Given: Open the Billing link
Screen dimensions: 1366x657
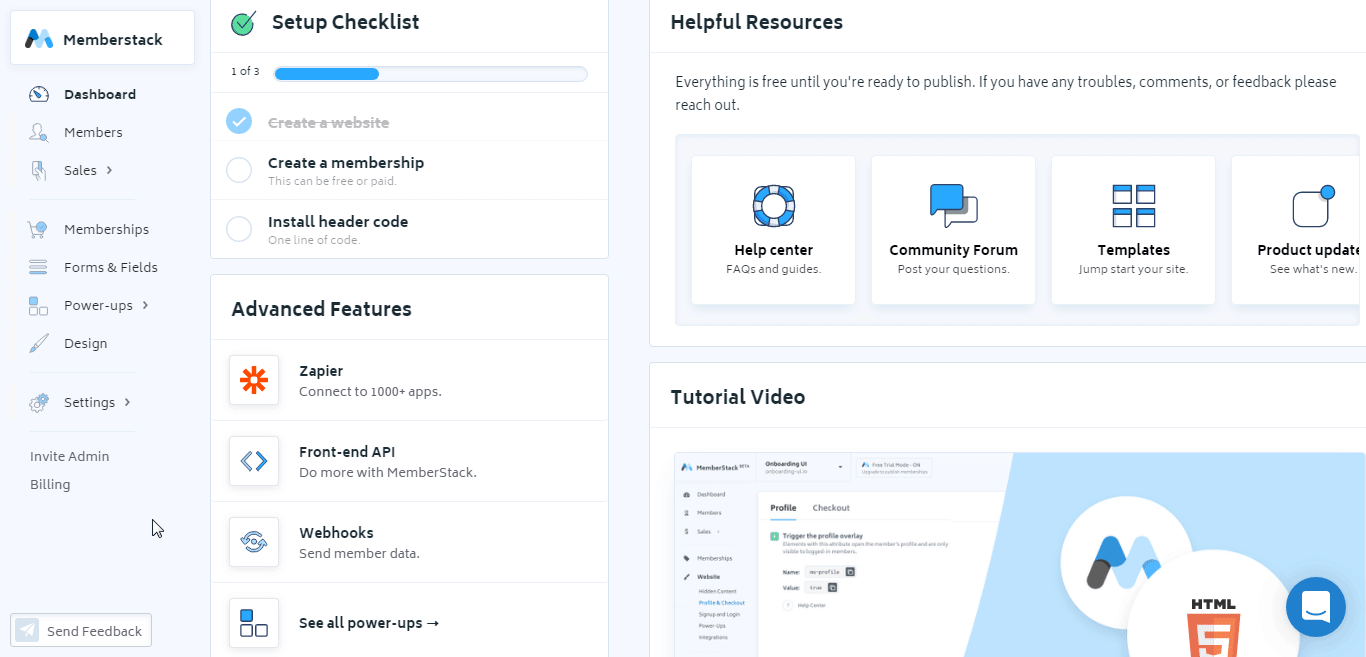Looking at the screenshot, I should point(50,484).
